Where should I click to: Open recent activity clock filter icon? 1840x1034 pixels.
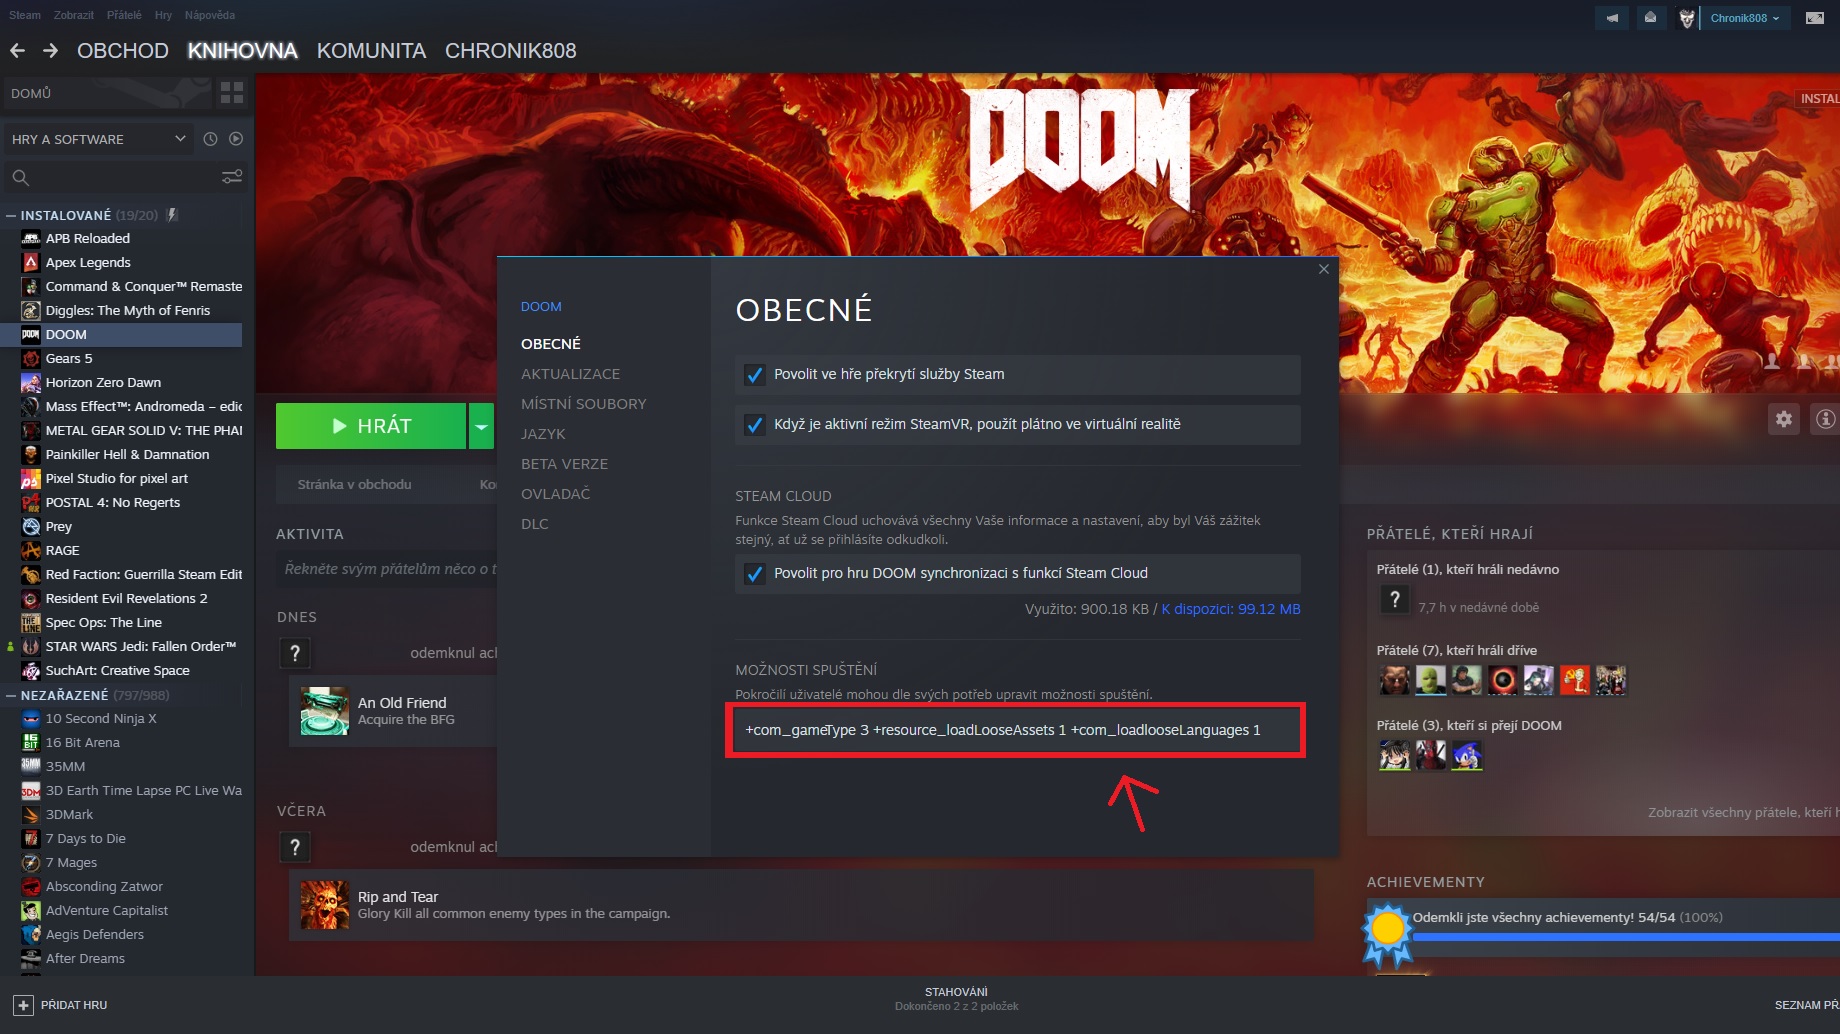210,139
